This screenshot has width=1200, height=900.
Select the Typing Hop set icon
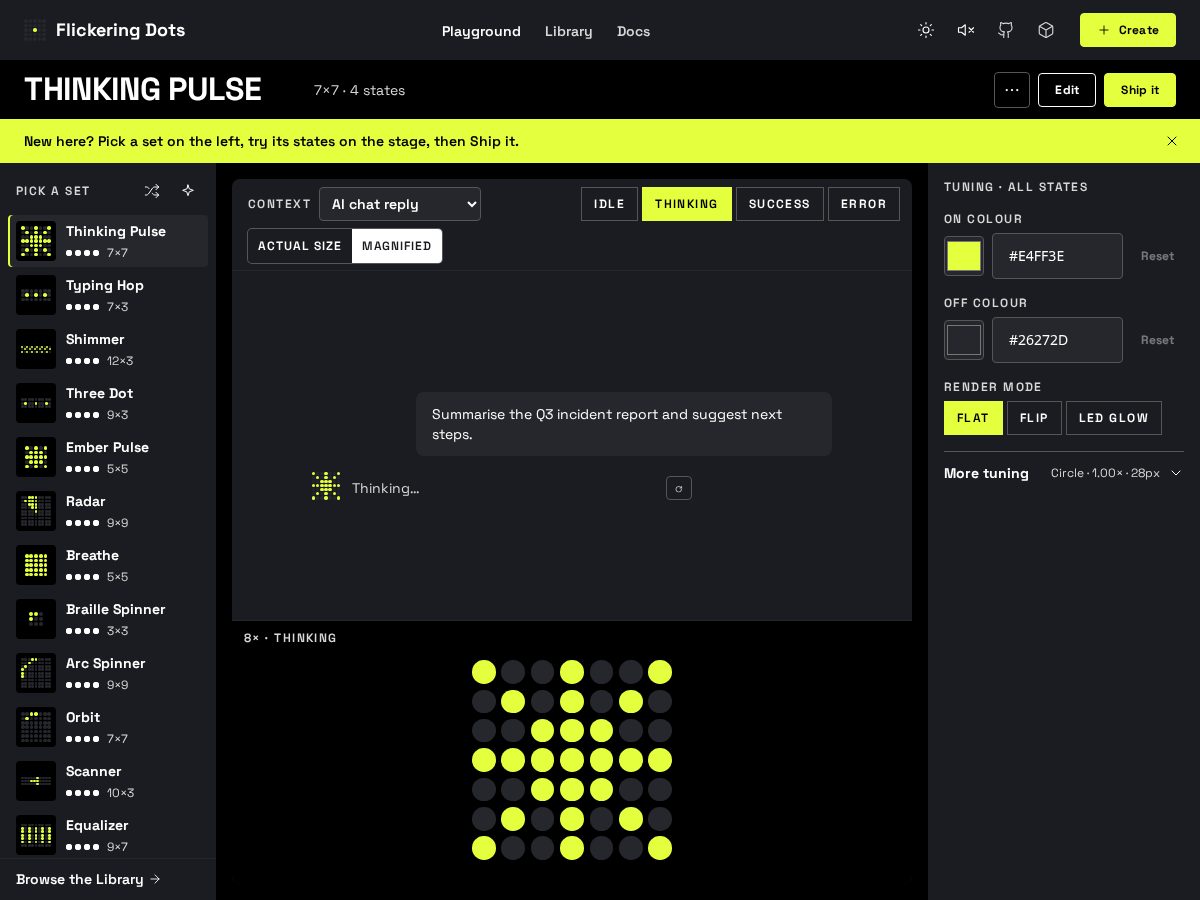click(36, 295)
